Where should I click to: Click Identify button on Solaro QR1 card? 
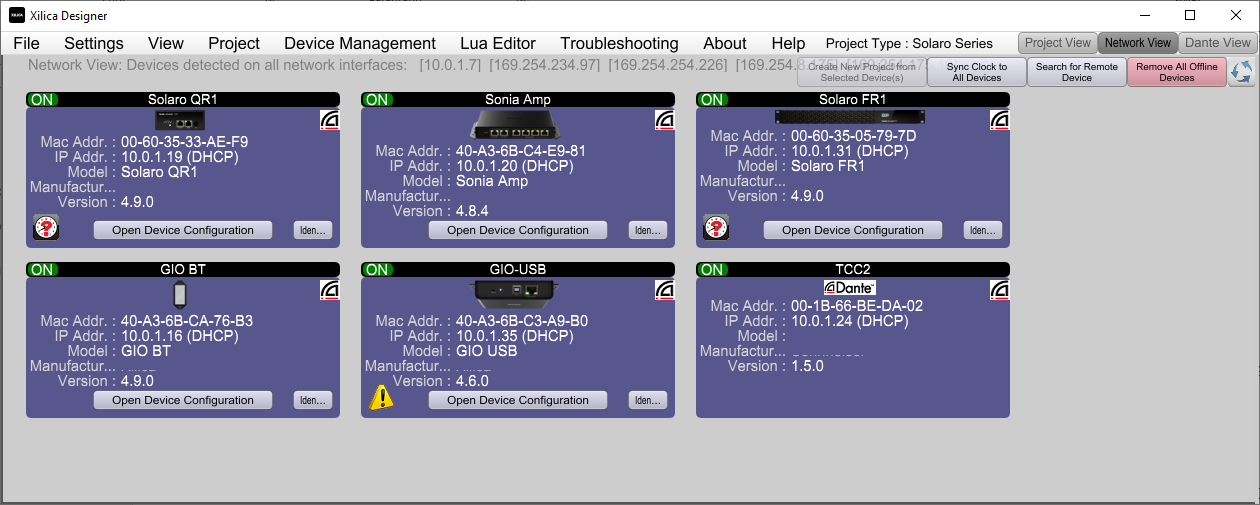[x=313, y=230]
